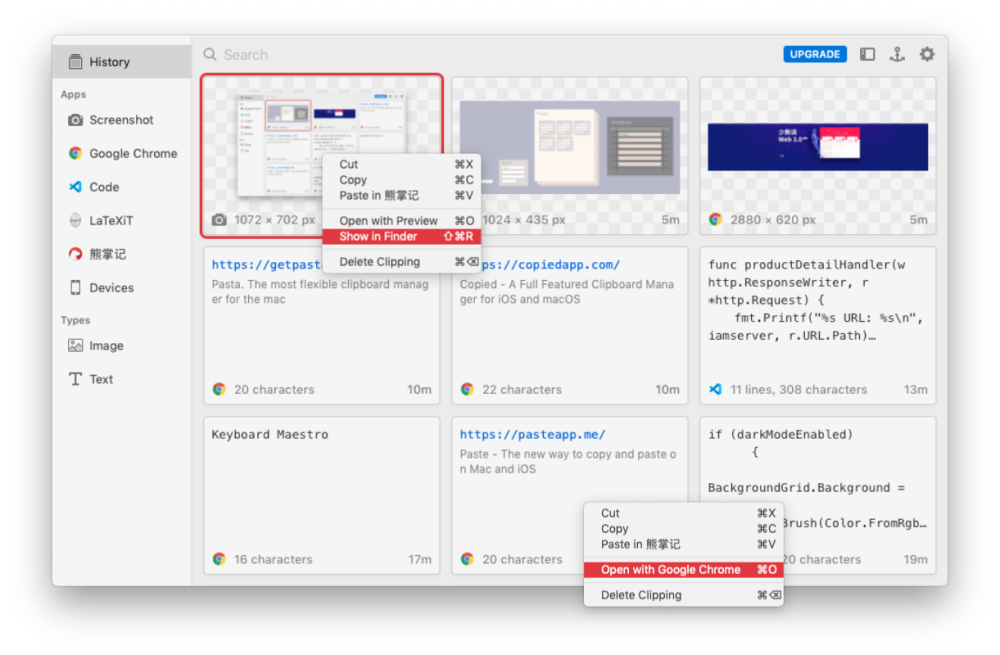Filter clippings by Google Chrome

coord(122,153)
